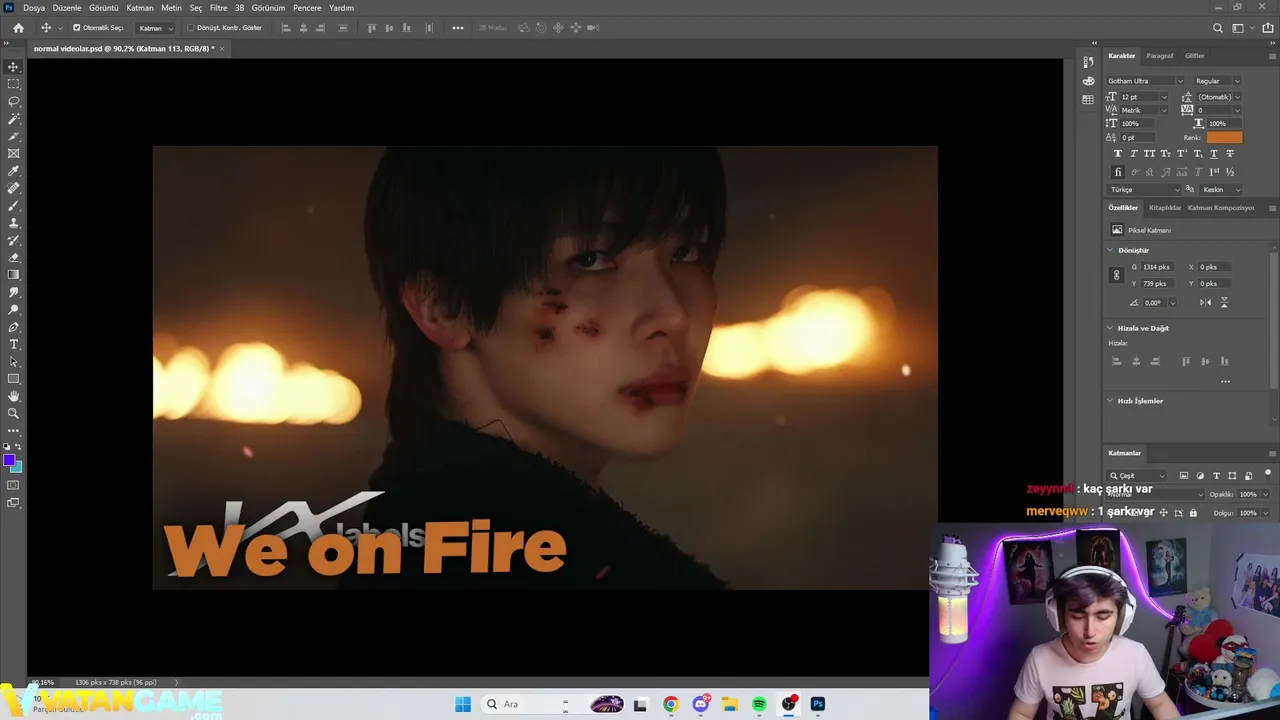Select the Horizontal Type tool

pos(13,344)
